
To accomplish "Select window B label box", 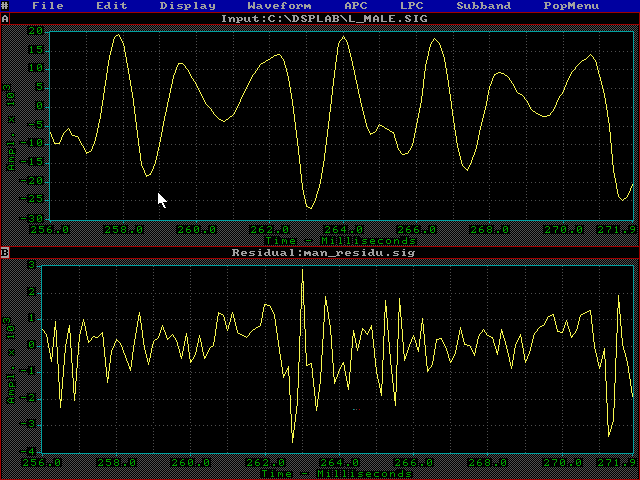I will pyautogui.click(x=5, y=253).
